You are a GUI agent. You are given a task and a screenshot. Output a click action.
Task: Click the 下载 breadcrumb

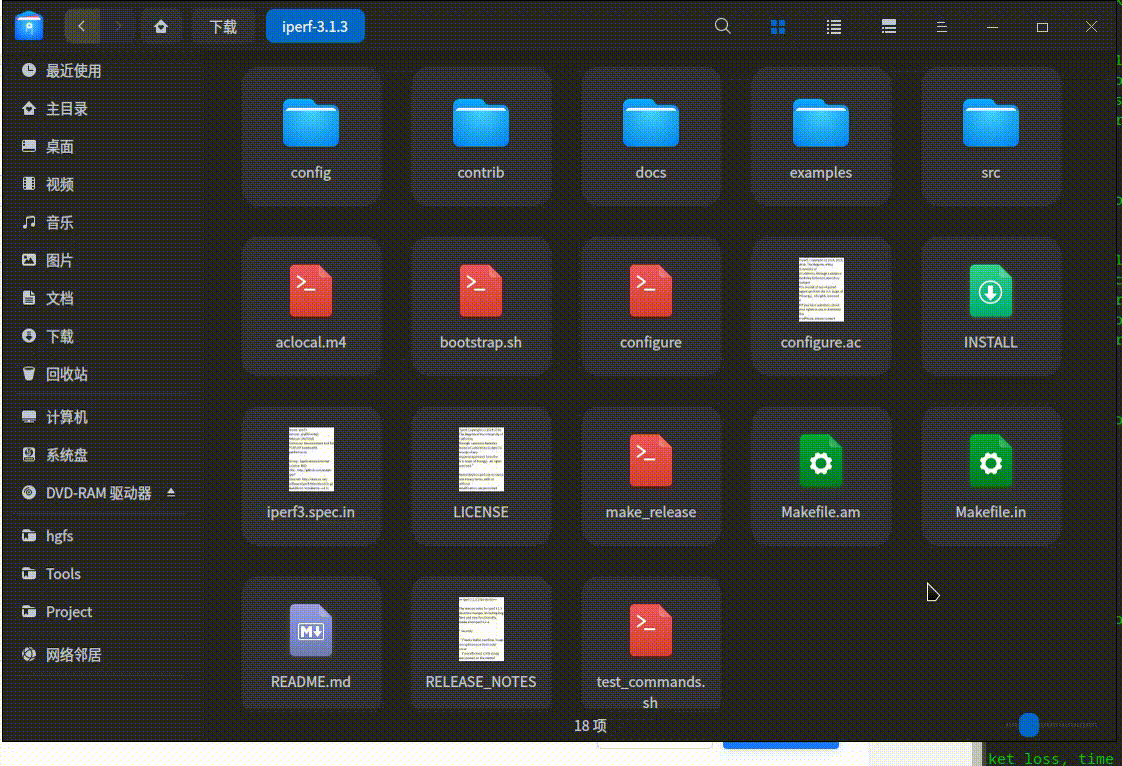coord(223,26)
